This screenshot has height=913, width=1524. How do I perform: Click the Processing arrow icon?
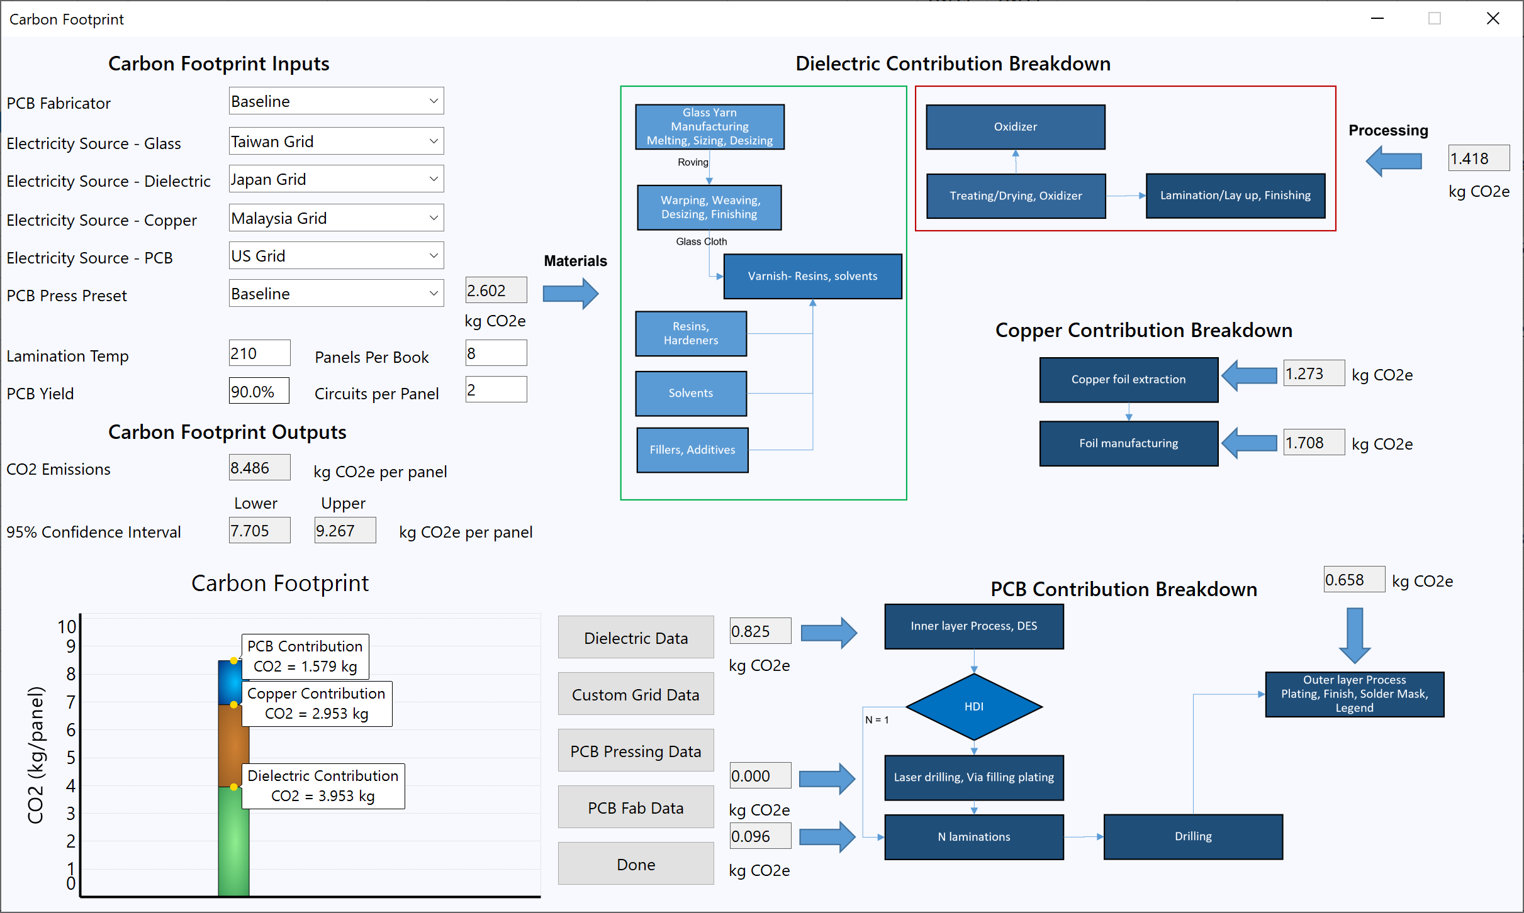coord(1394,160)
